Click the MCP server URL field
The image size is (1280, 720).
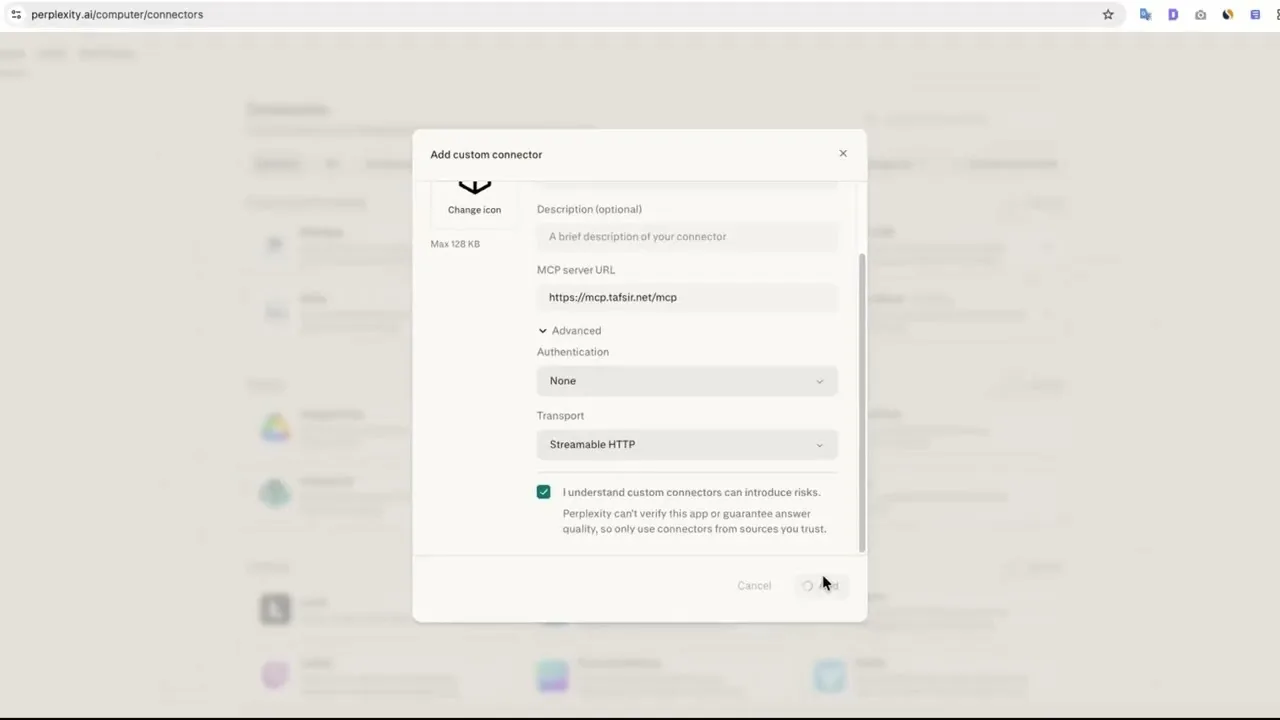point(687,297)
